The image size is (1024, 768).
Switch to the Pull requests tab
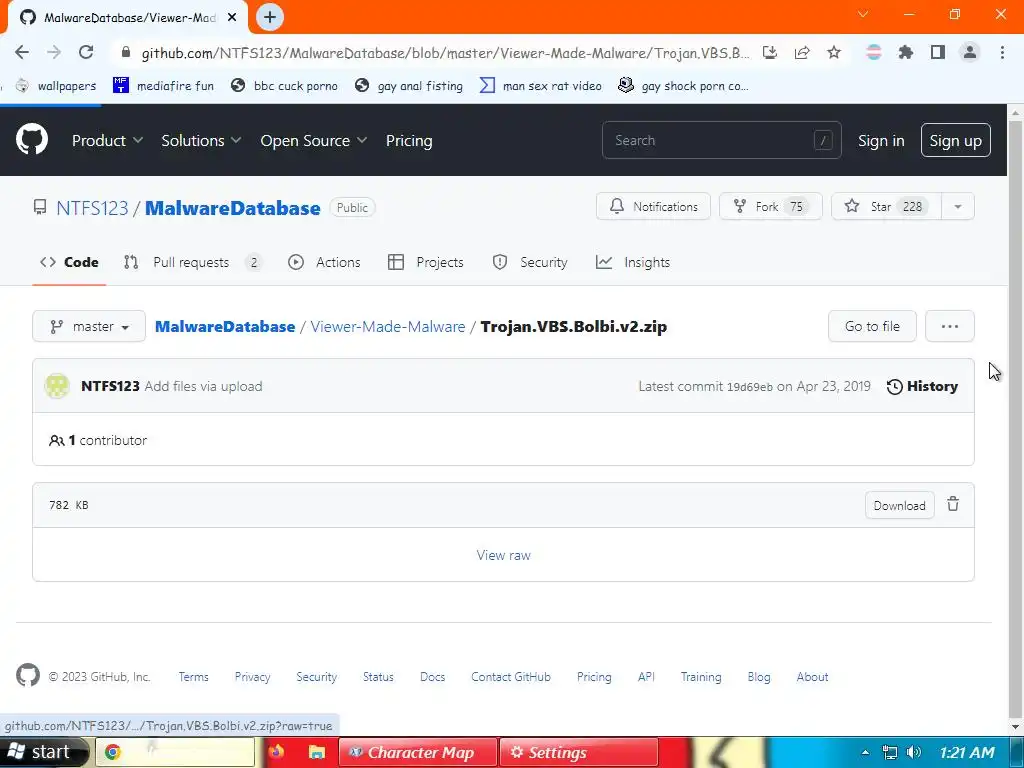click(x=193, y=262)
